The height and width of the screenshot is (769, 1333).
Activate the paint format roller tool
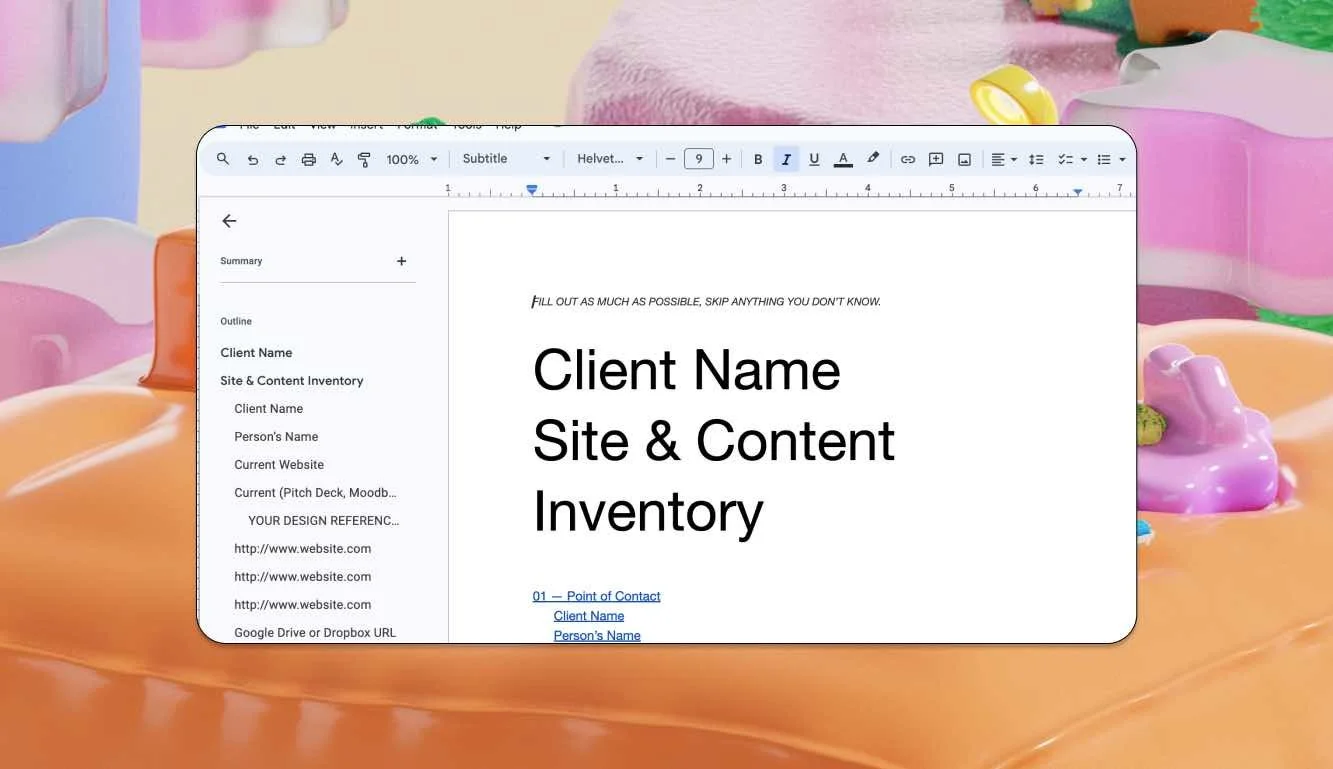pos(364,159)
